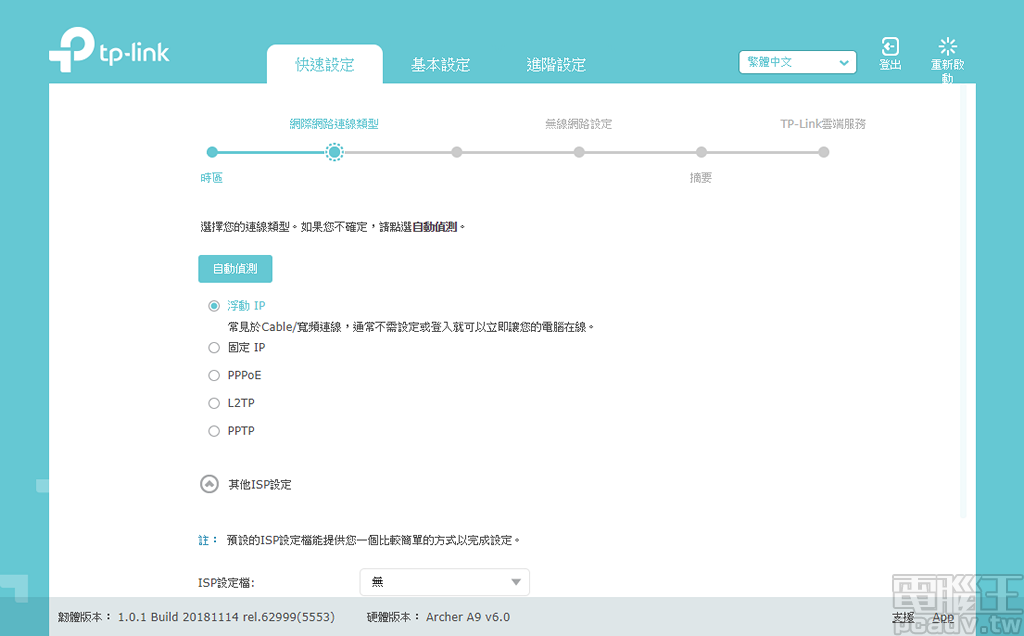Click the circular arrow icon beside 其他ISP設定
This screenshot has height=636, width=1024.
(x=209, y=484)
